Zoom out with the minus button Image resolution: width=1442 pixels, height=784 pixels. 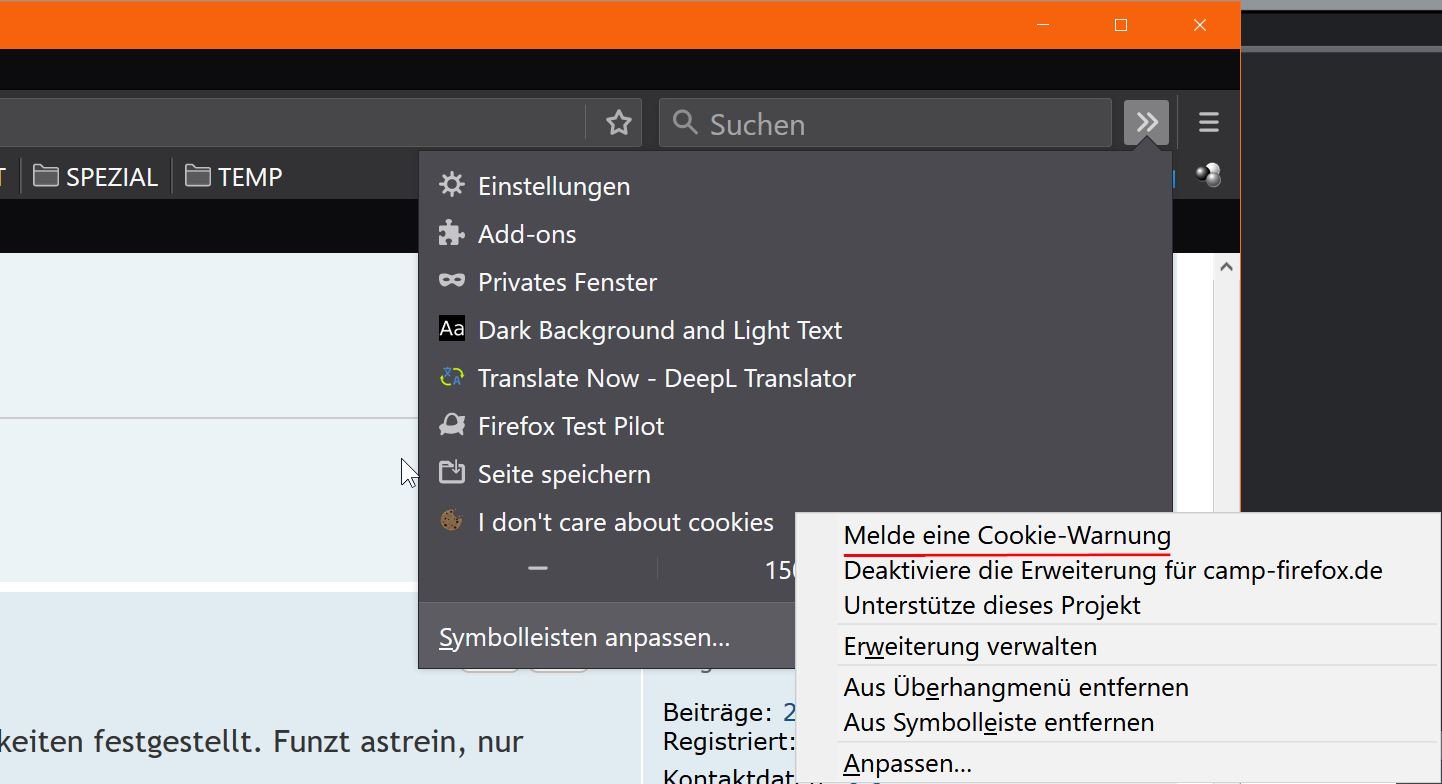[538, 569]
